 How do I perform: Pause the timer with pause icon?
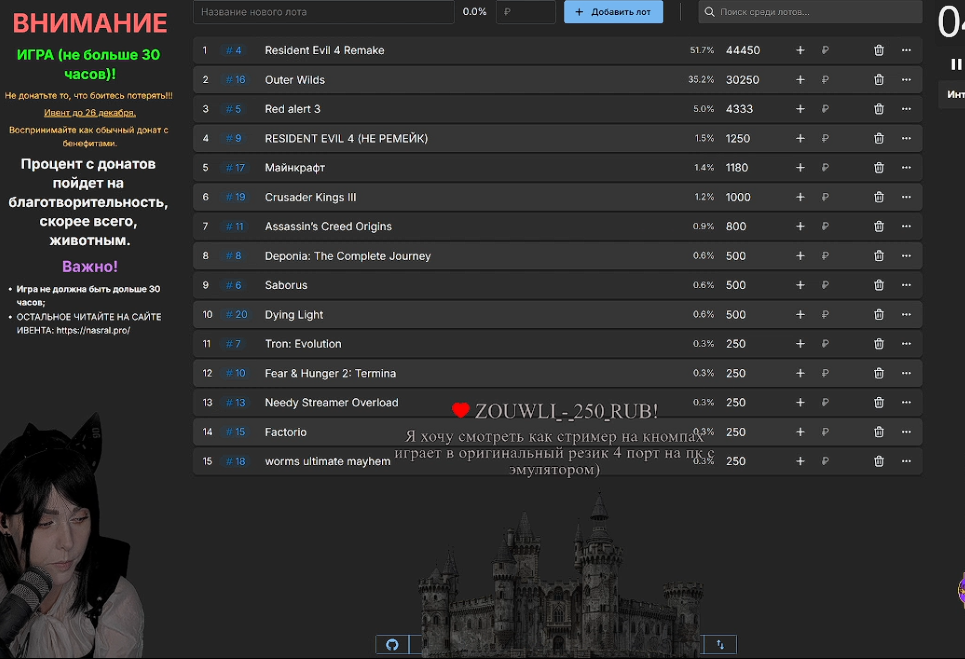click(x=956, y=64)
